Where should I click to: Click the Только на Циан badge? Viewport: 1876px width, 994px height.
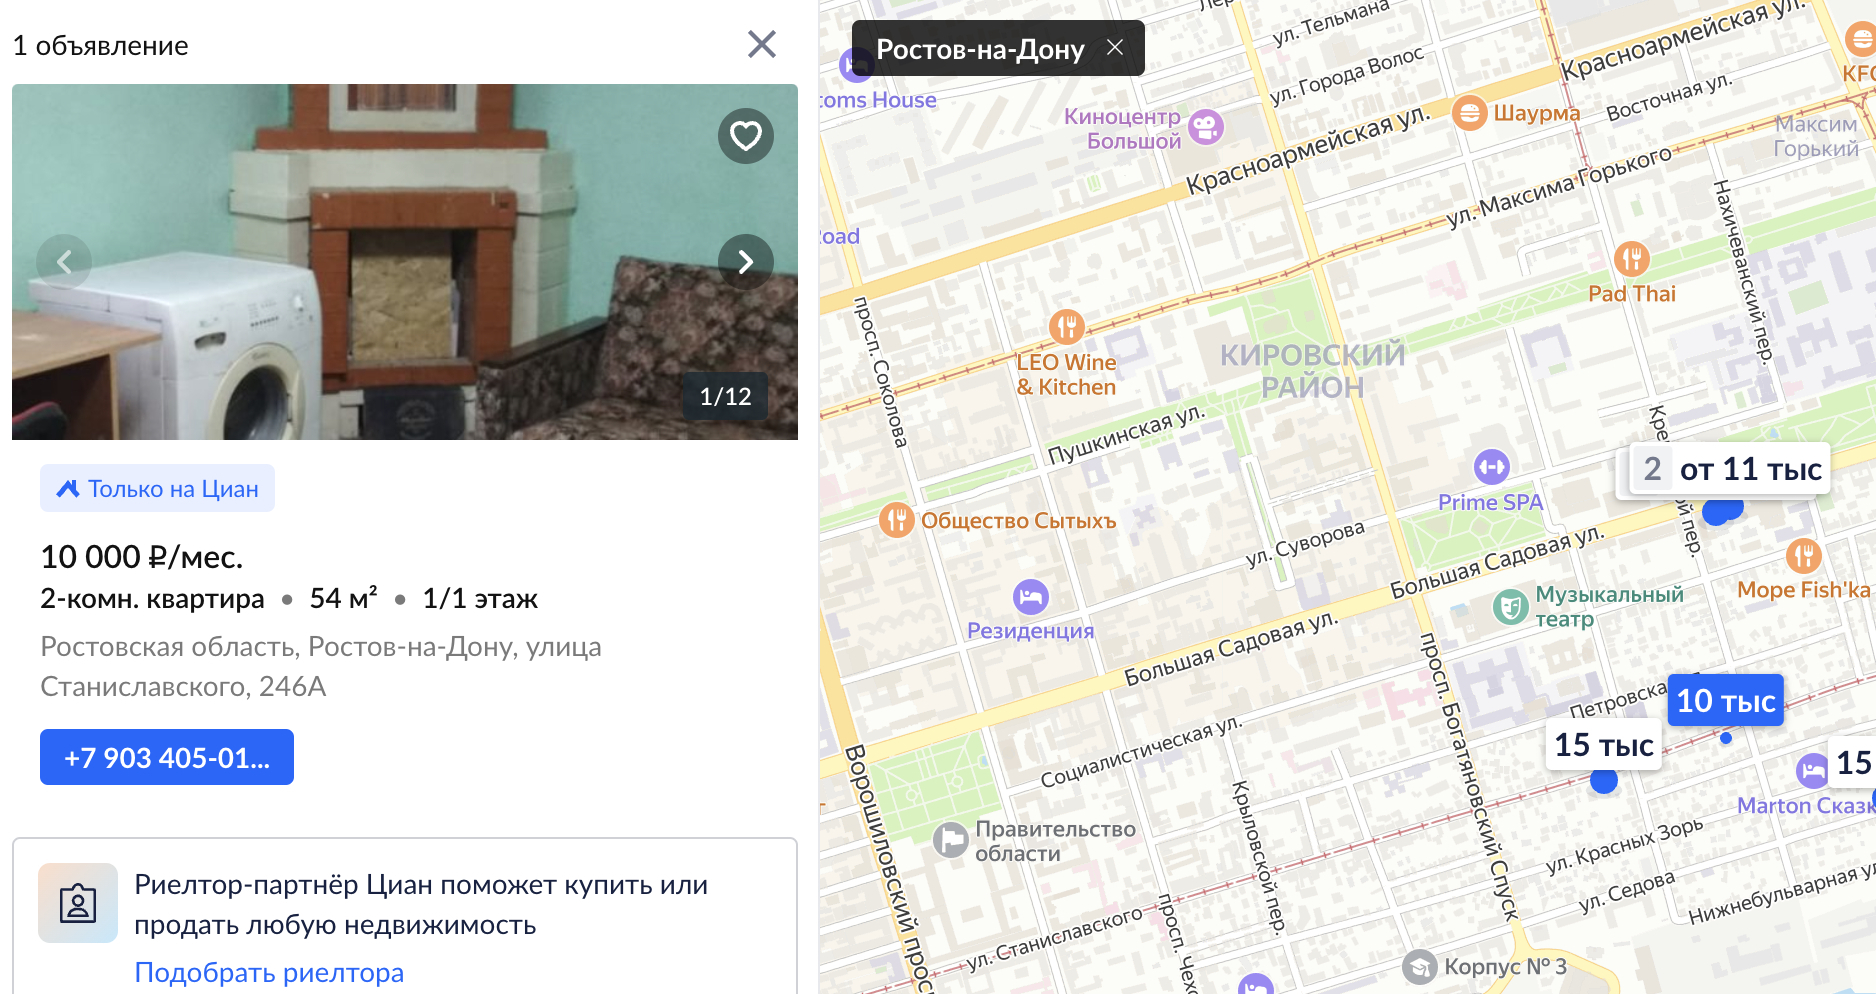(x=158, y=488)
